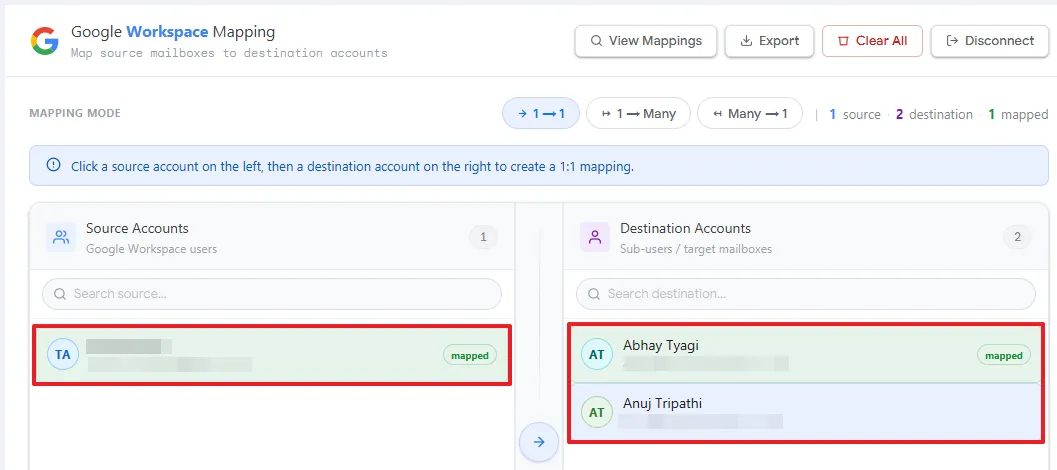This screenshot has height=470, width=1057.
Task: Focus the Search source field
Action: (x=272, y=294)
